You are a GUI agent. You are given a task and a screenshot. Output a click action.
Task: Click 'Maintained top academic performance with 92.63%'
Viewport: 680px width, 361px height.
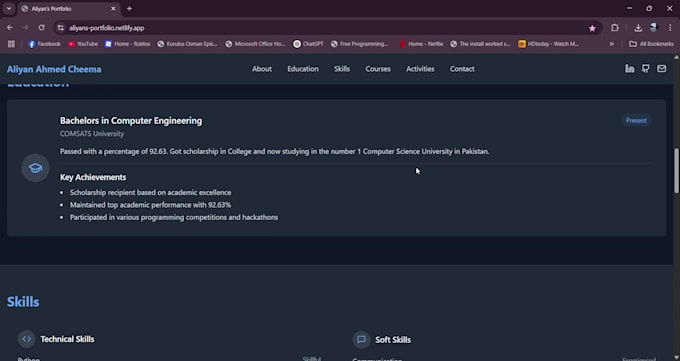click(x=150, y=205)
